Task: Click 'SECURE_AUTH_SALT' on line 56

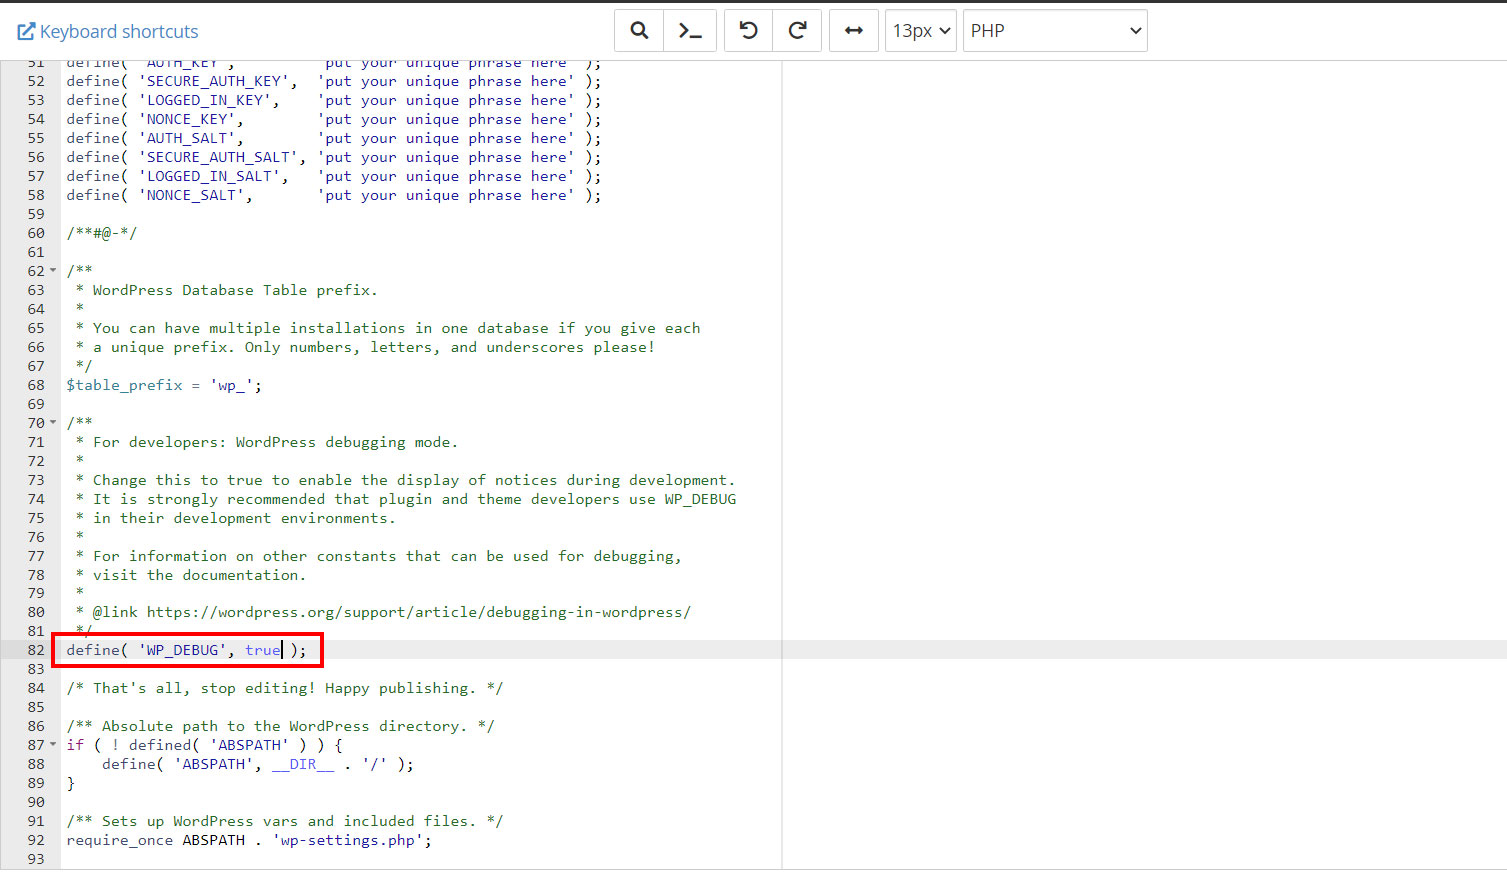Action: (219, 157)
